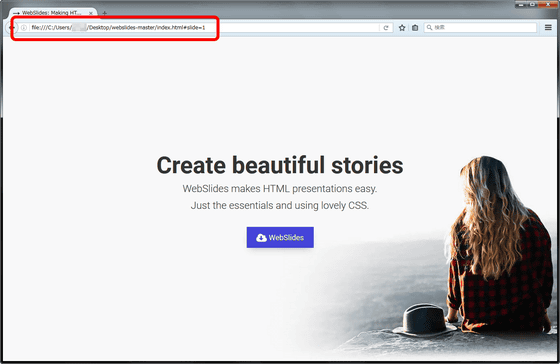Screen dimensions: 560x364
Task: Click the cloud download icon on the button
Action: pyautogui.click(x=261, y=238)
